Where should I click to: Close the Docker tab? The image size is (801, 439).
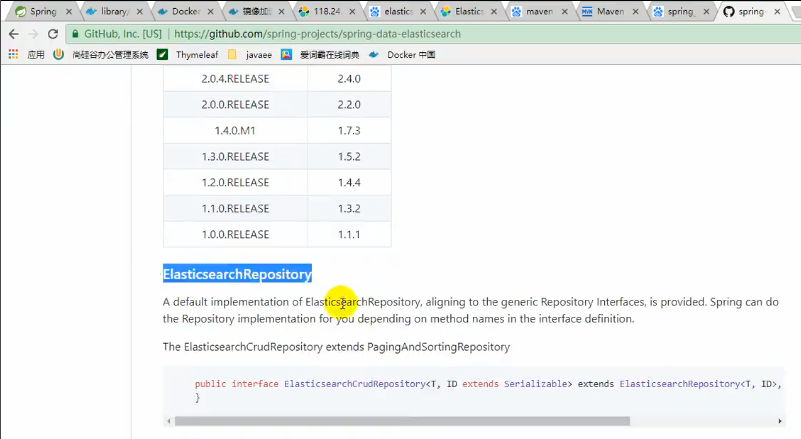coord(210,11)
